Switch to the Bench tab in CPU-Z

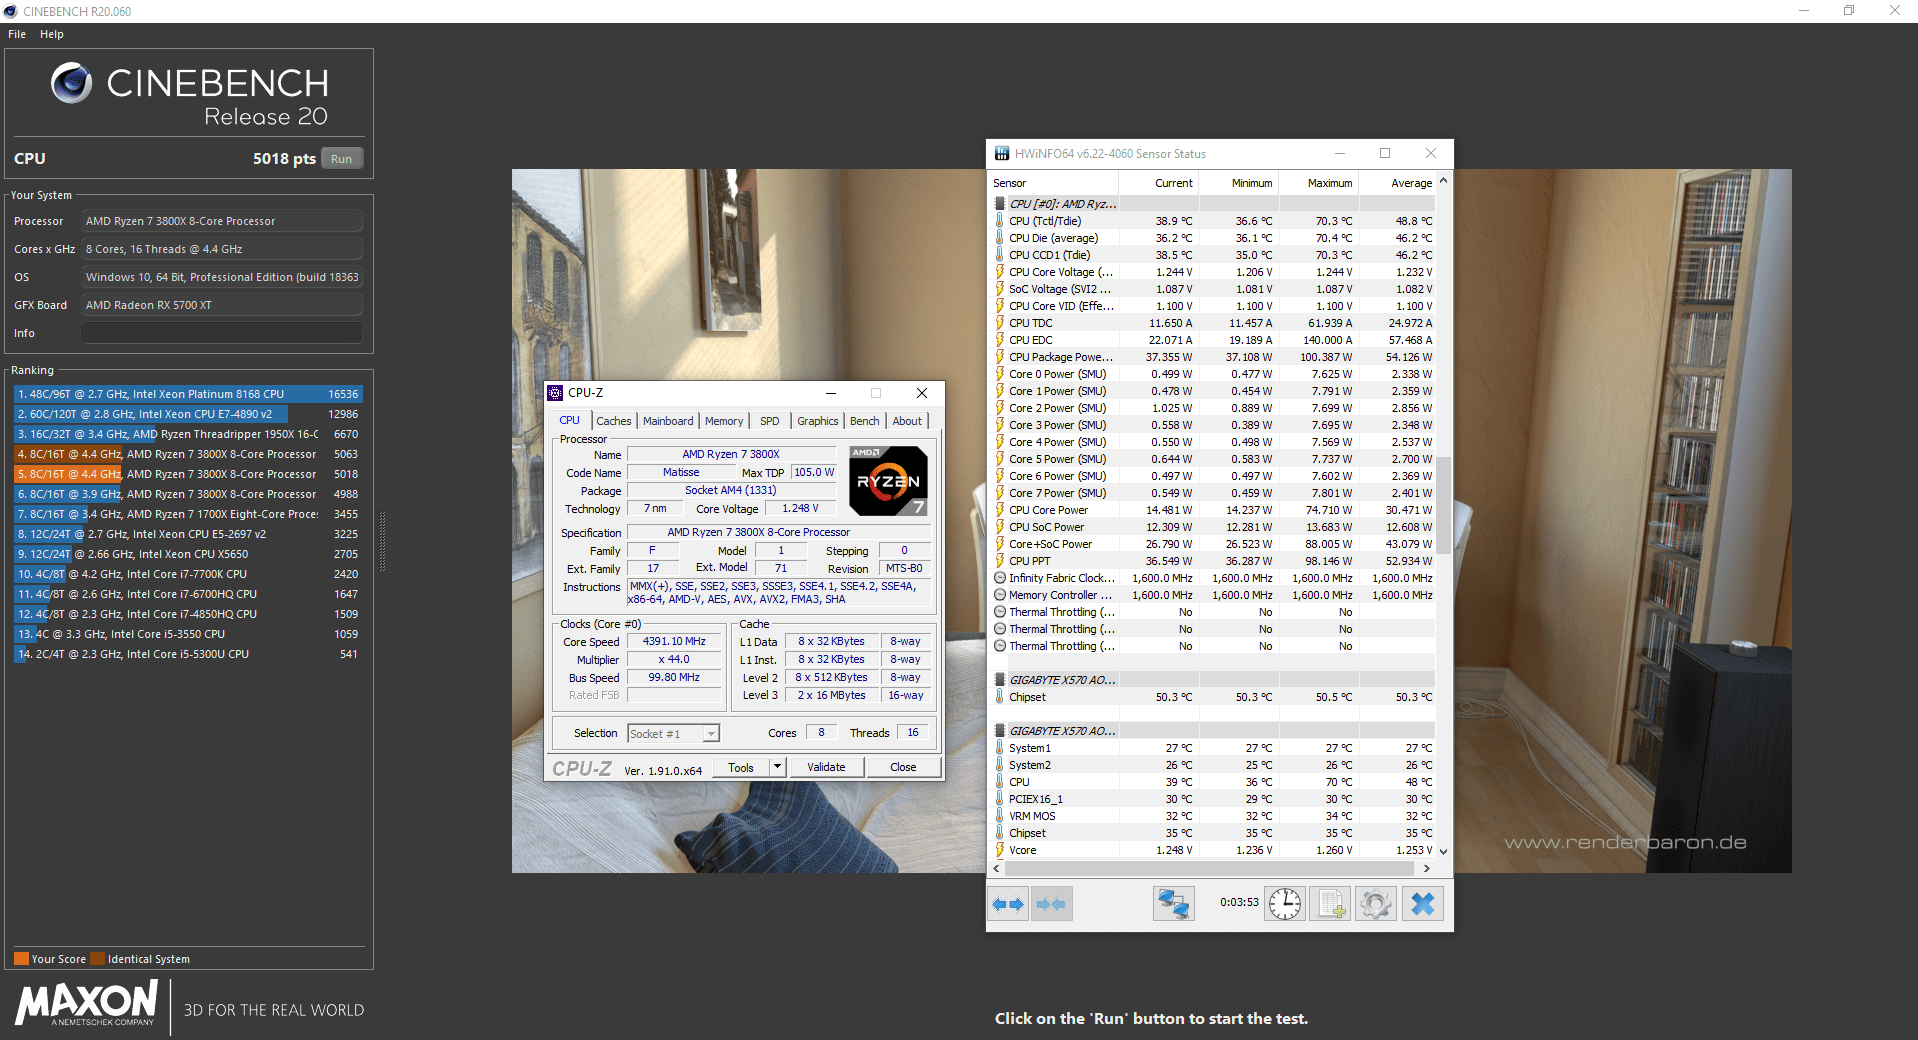tap(863, 421)
